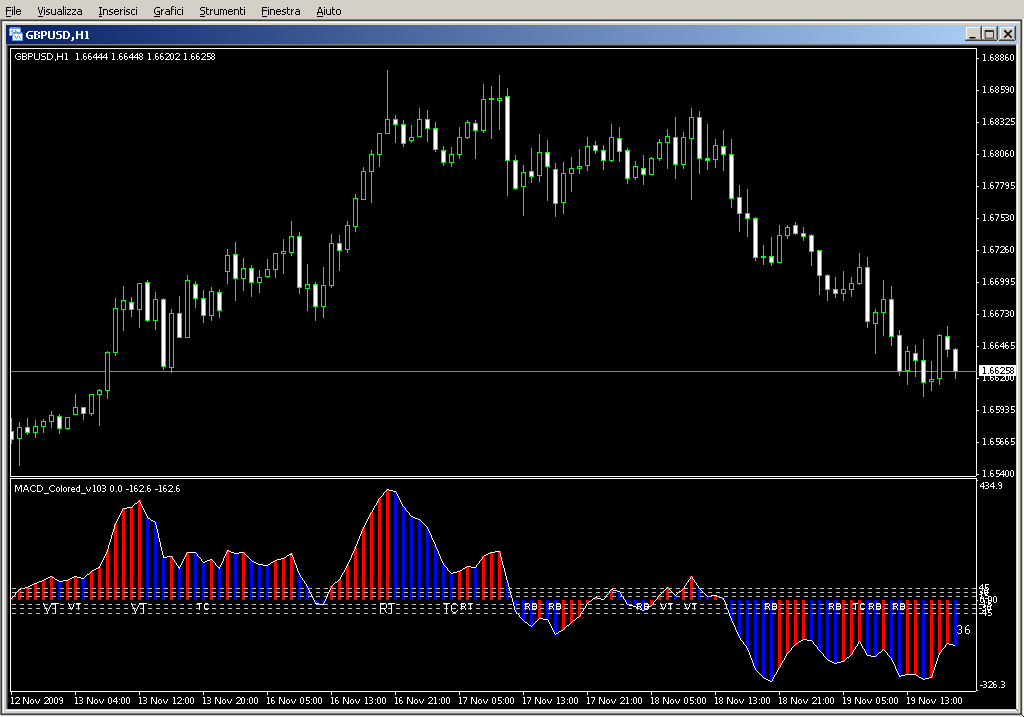Screen dimensions: 1024x717
Task: Click the 434.9 indicator scale value
Action: 991,486
